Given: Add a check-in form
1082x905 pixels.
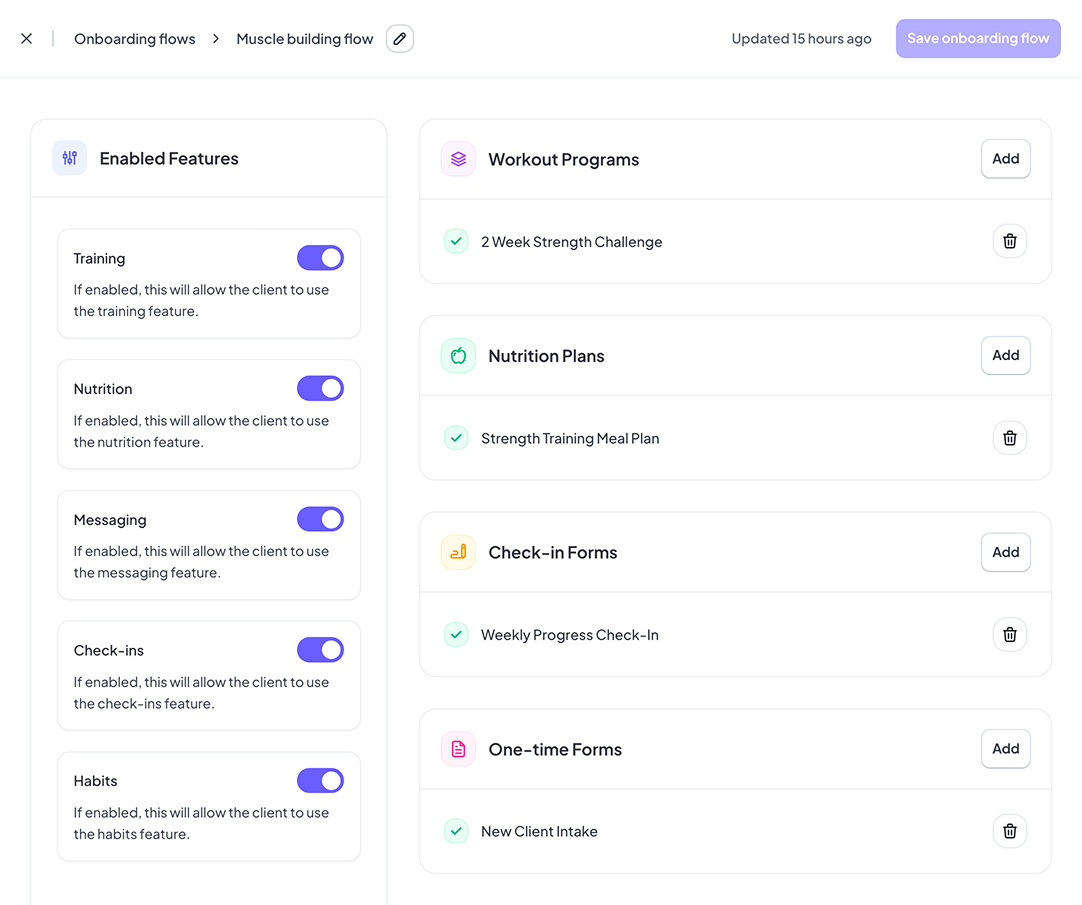Looking at the screenshot, I should pos(1005,552).
